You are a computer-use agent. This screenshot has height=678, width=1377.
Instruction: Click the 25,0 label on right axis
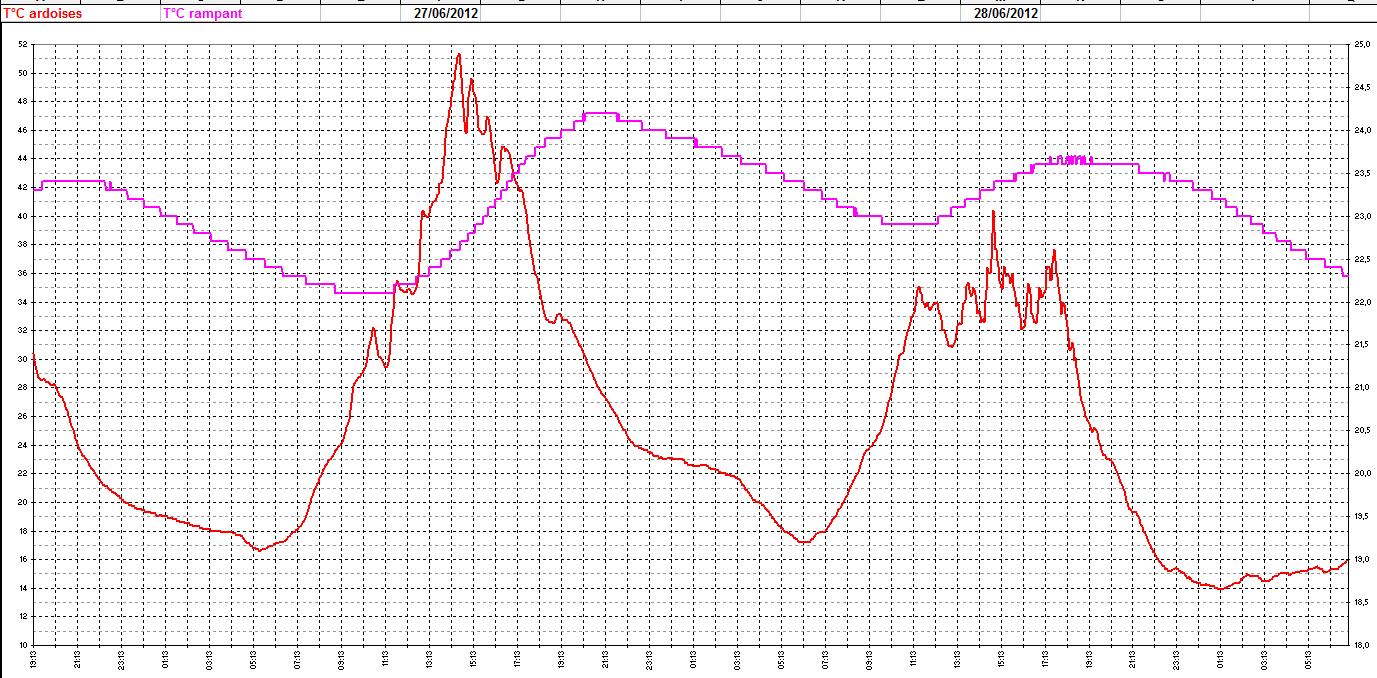click(1361, 45)
